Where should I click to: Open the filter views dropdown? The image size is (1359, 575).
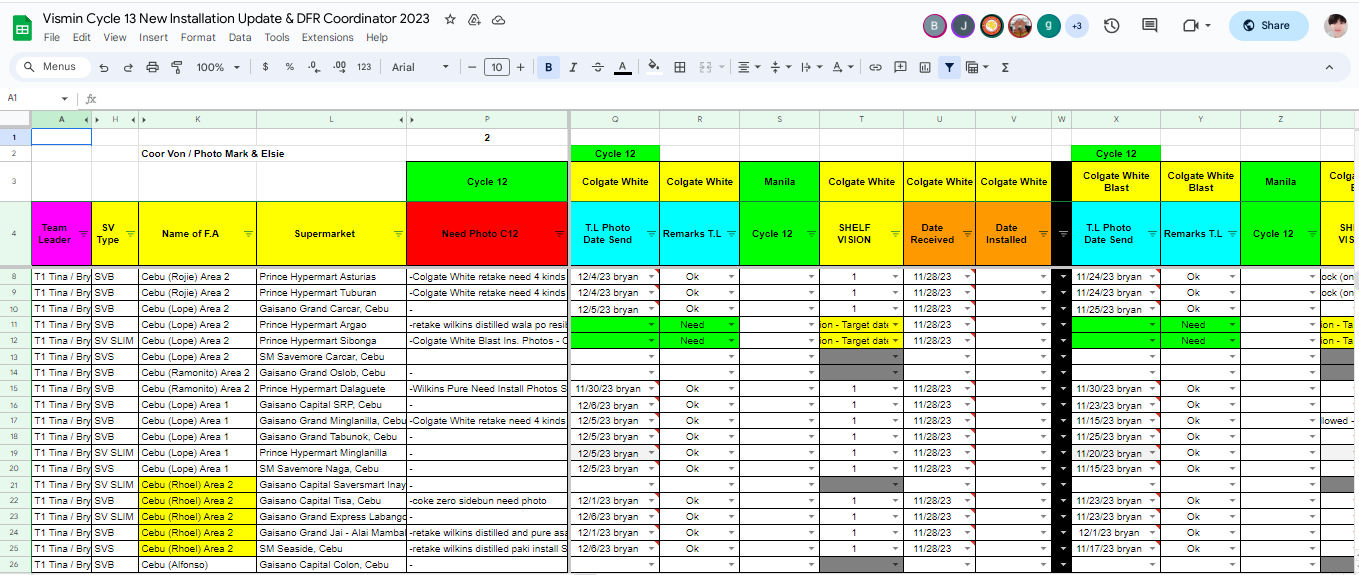977,67
